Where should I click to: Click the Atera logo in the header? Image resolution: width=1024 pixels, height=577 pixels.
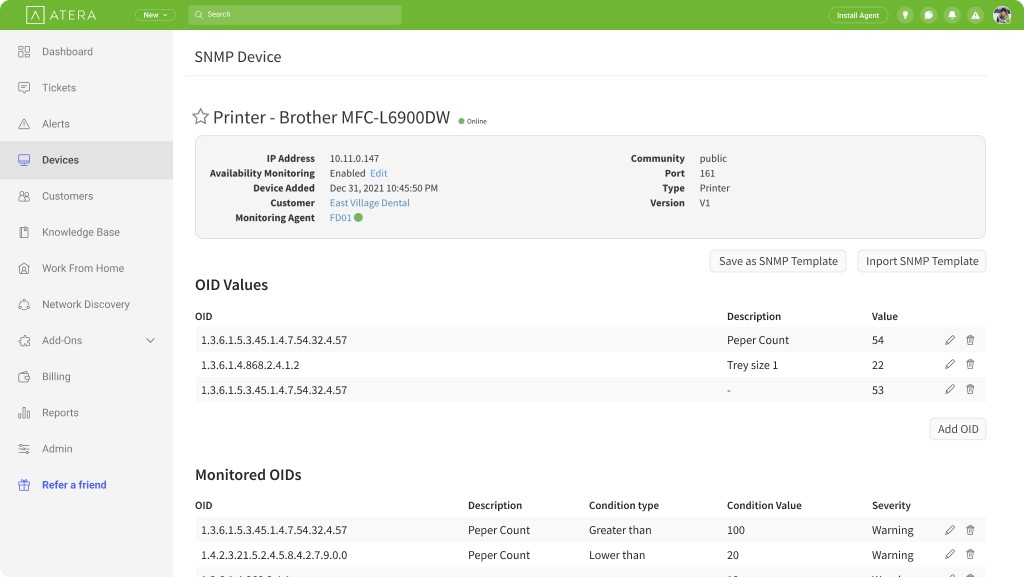tap(61, 15)
